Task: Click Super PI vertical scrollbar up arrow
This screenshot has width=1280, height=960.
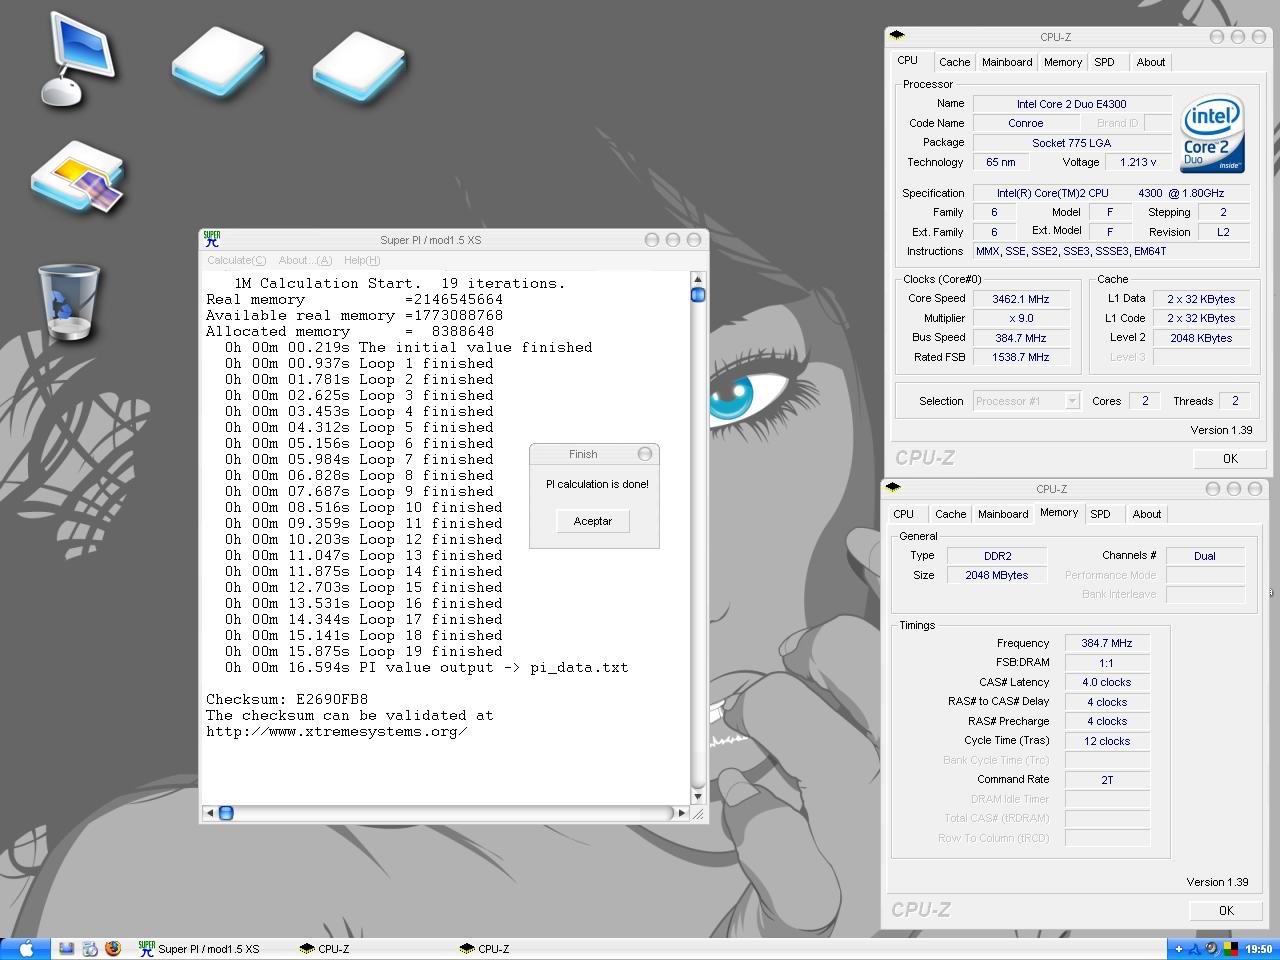Action: pos(698,279)
